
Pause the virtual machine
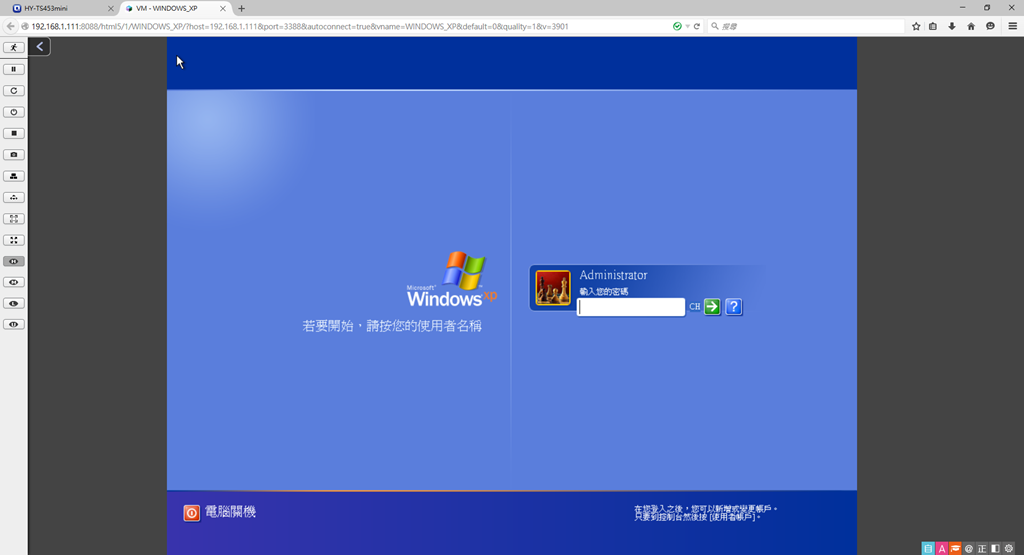(14, 69)
